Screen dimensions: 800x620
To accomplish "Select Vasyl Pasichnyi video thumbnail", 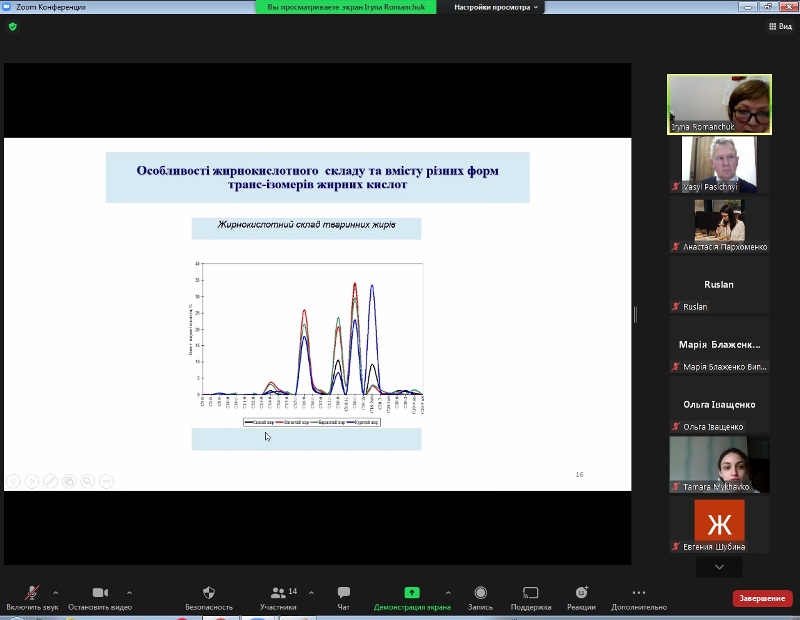I will (x=719, y=164).
